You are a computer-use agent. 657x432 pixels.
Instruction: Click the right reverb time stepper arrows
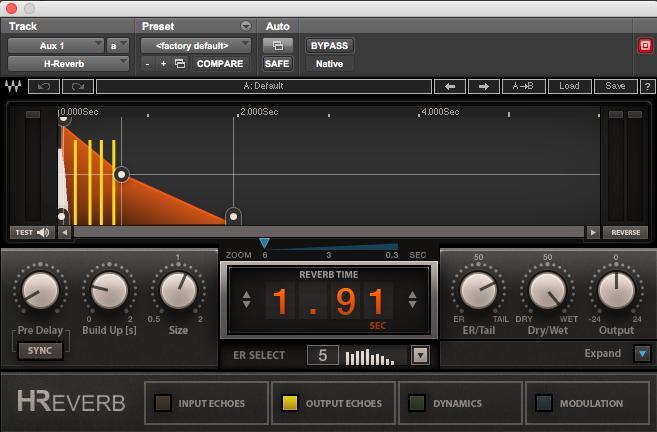tap(412, 300)
